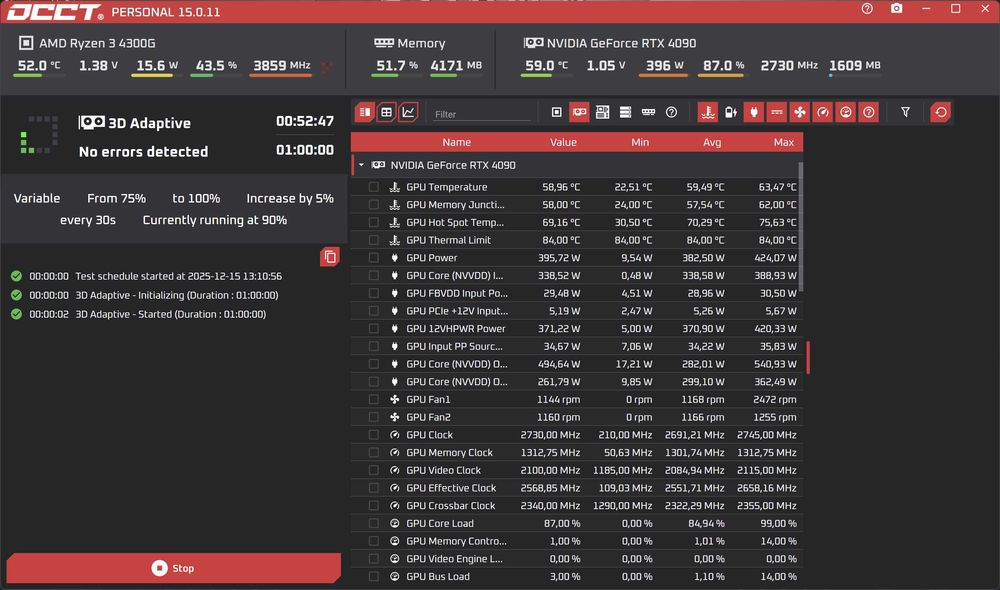
Task: Sort by the Avg column header
Action: click(712, 142)
